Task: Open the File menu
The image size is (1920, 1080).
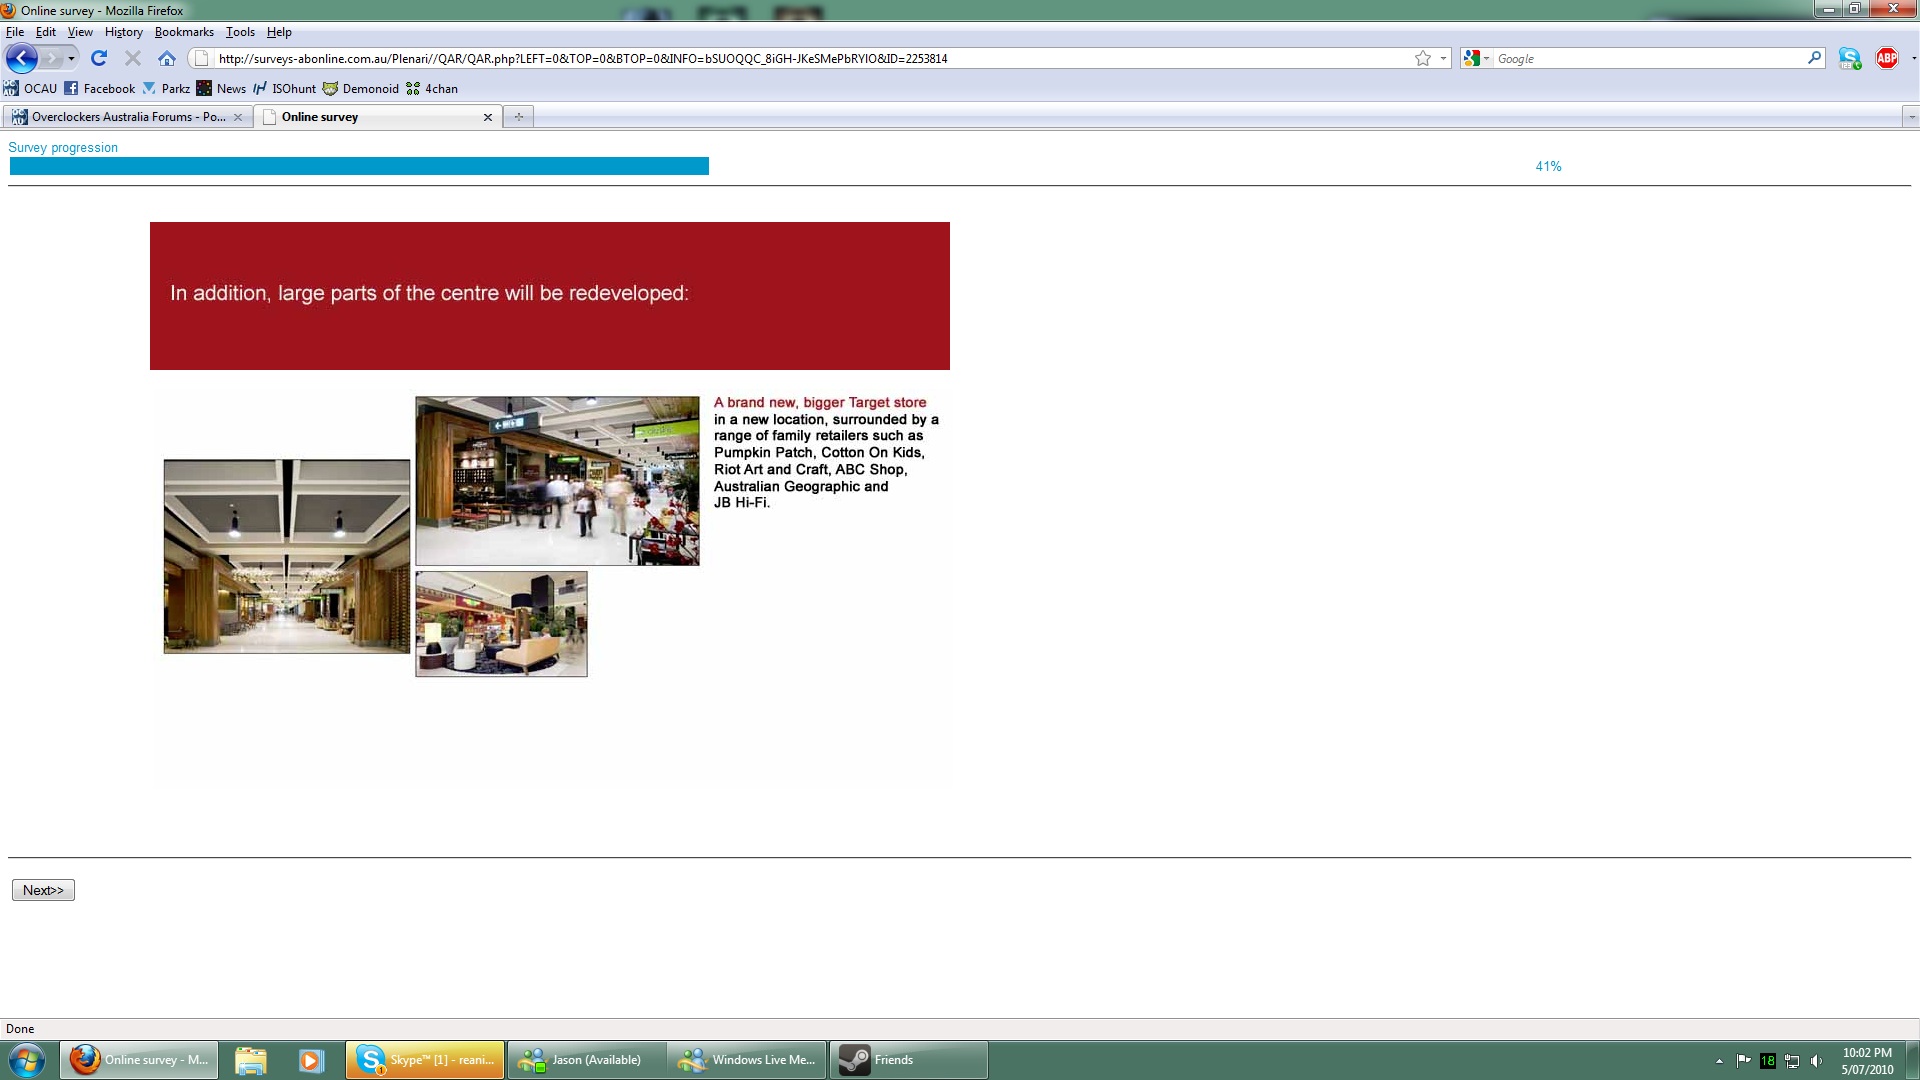Action: (15, 32)
